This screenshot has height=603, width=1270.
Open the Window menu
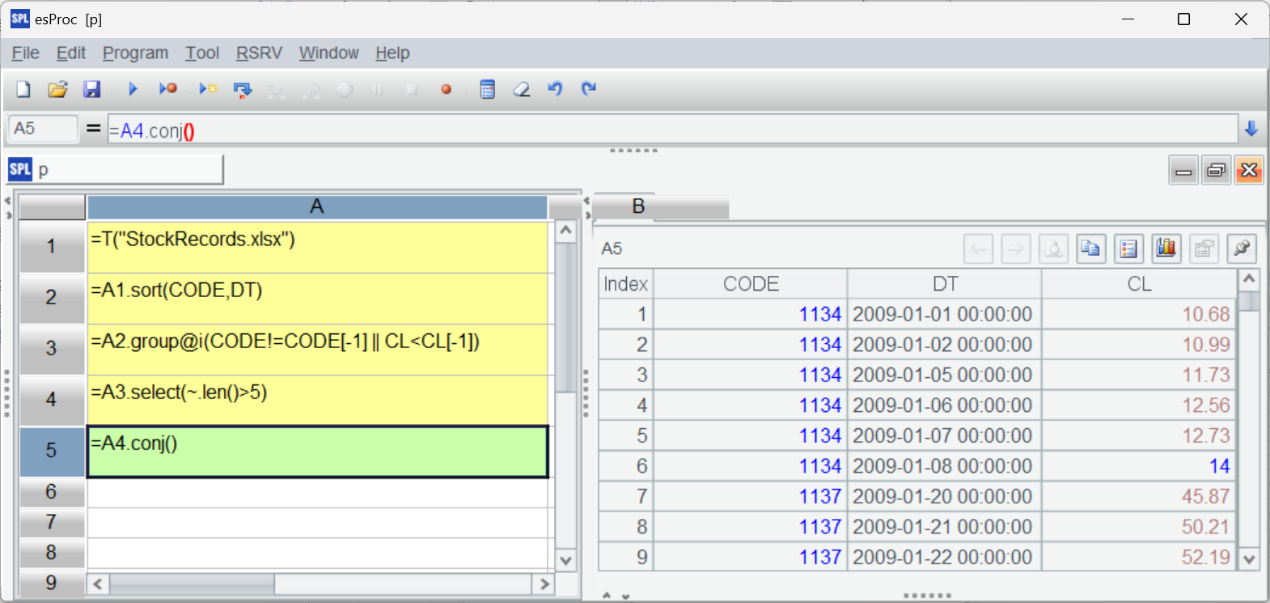coord(329,53)
